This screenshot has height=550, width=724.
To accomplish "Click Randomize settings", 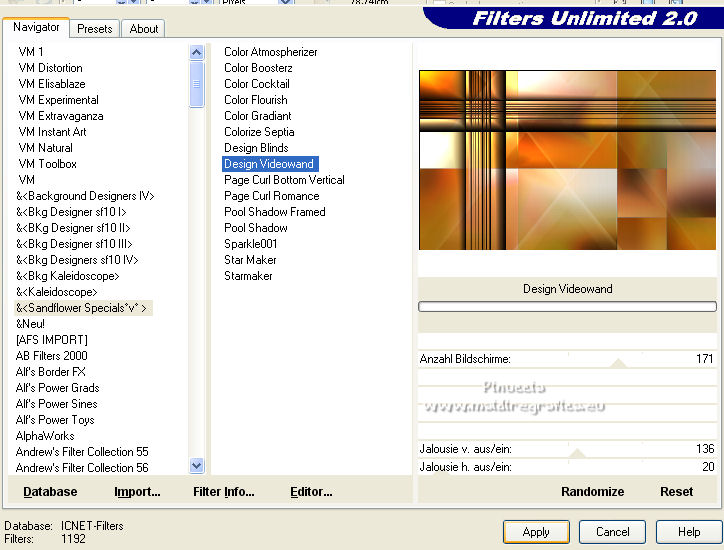I will 592,491.
